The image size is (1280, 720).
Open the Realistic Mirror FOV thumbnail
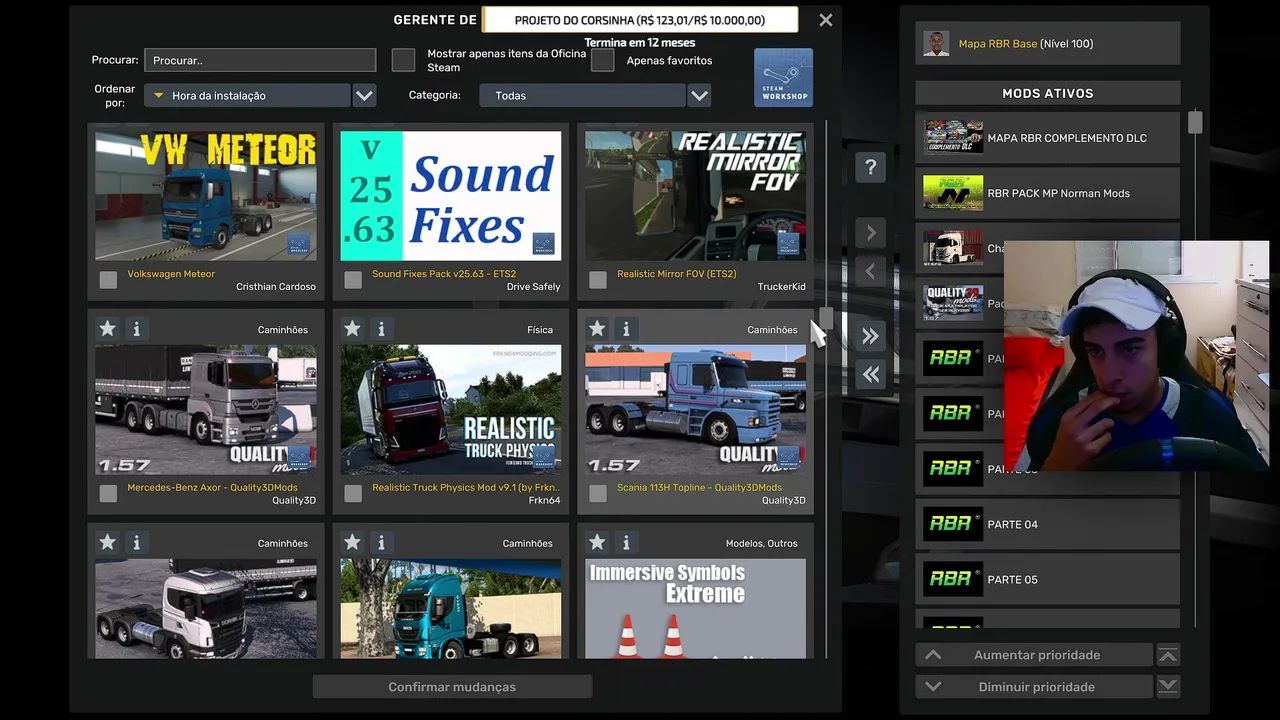click(696, 196)
